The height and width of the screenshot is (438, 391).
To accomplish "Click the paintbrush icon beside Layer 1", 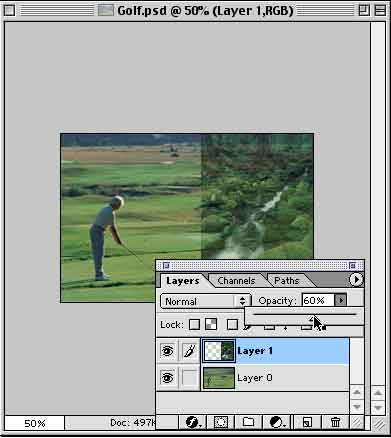I will [x=190, y=351].
